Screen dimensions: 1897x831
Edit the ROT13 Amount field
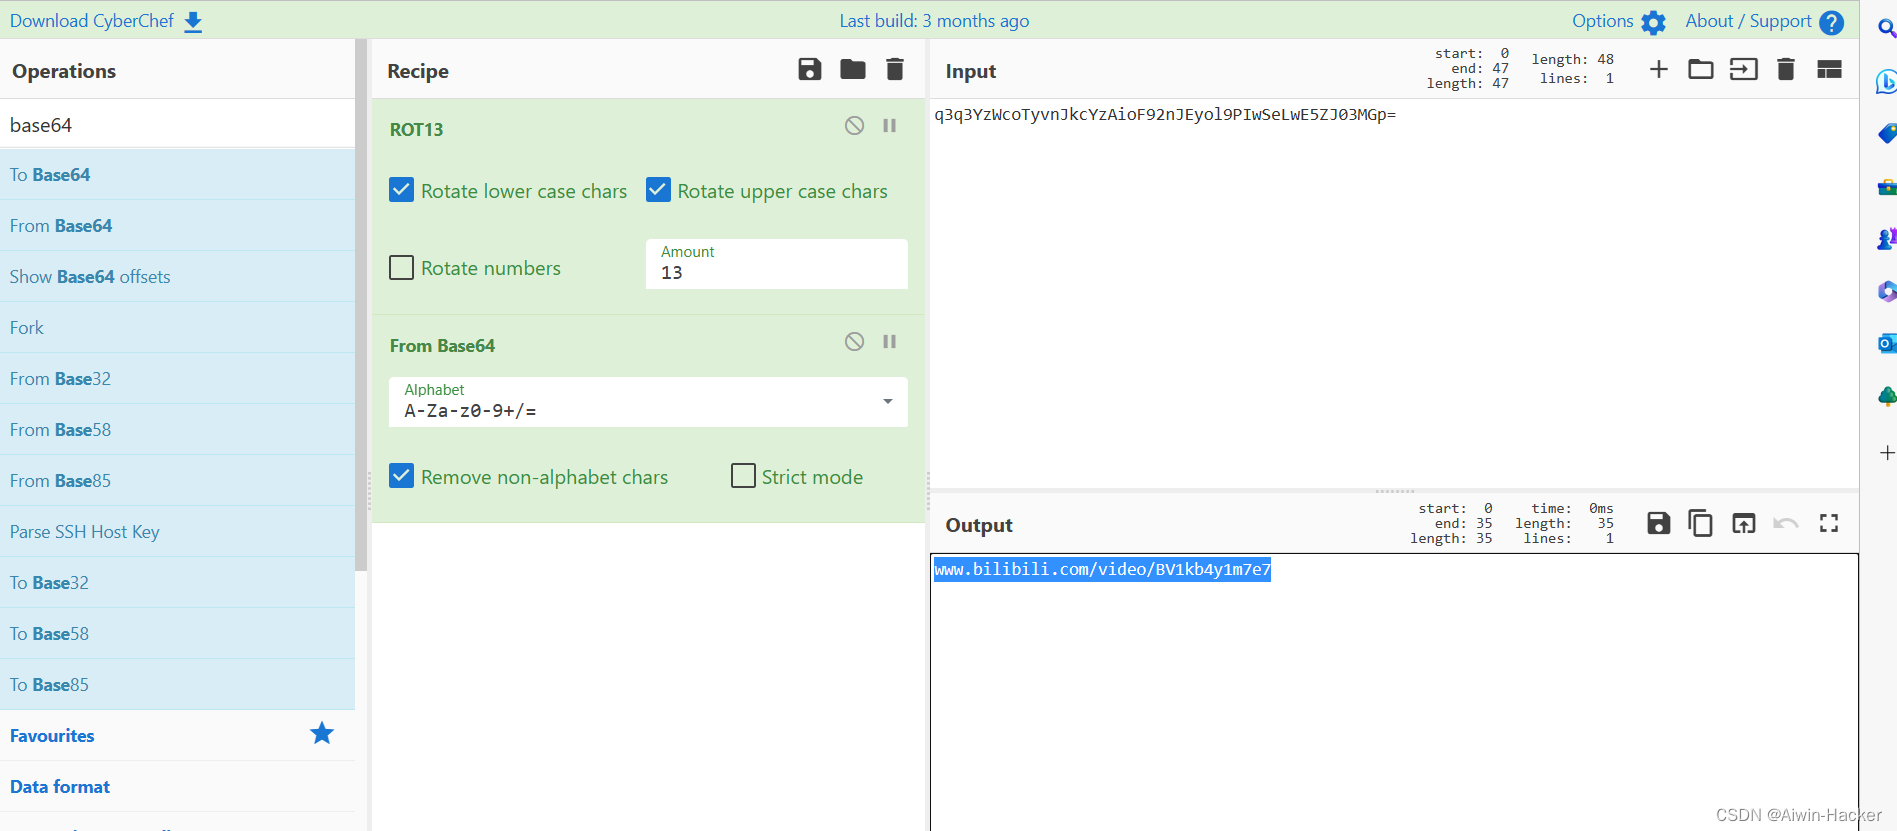(777, 264)
